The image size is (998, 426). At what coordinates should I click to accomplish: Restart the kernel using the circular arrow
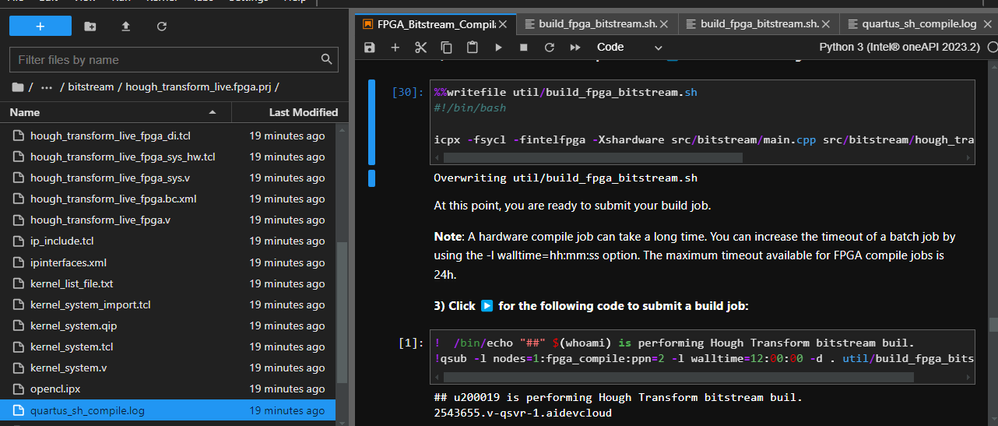coord(548,47)
